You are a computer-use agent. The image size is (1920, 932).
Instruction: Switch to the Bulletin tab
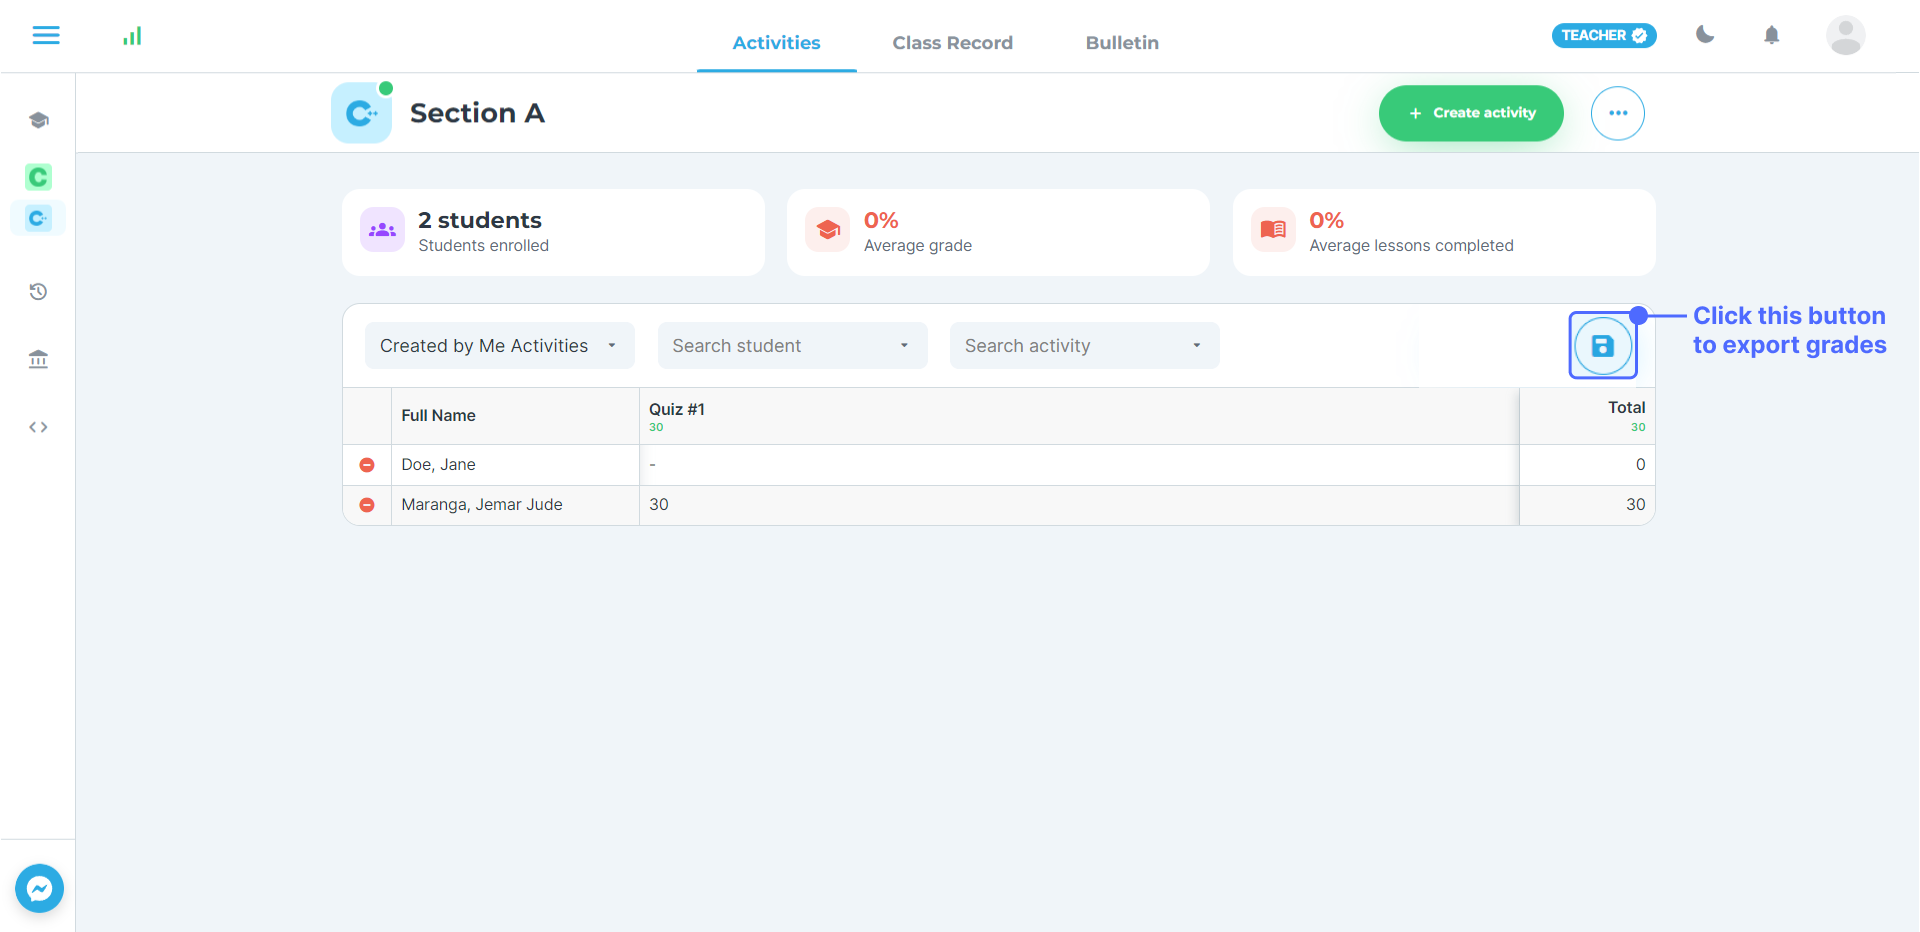tap(1122, 43)
